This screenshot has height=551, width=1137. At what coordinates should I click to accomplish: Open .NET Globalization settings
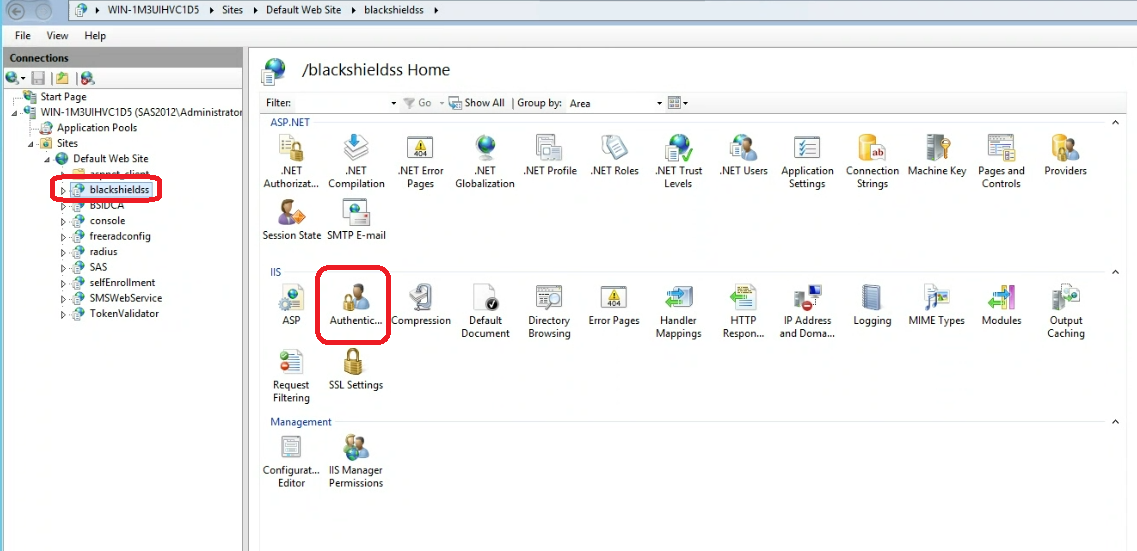click(x=485, y=162)
